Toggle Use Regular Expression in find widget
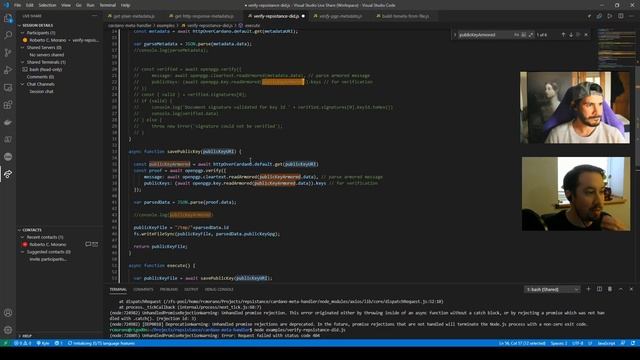This screenshot has height=360, width=640. (531, 35)
